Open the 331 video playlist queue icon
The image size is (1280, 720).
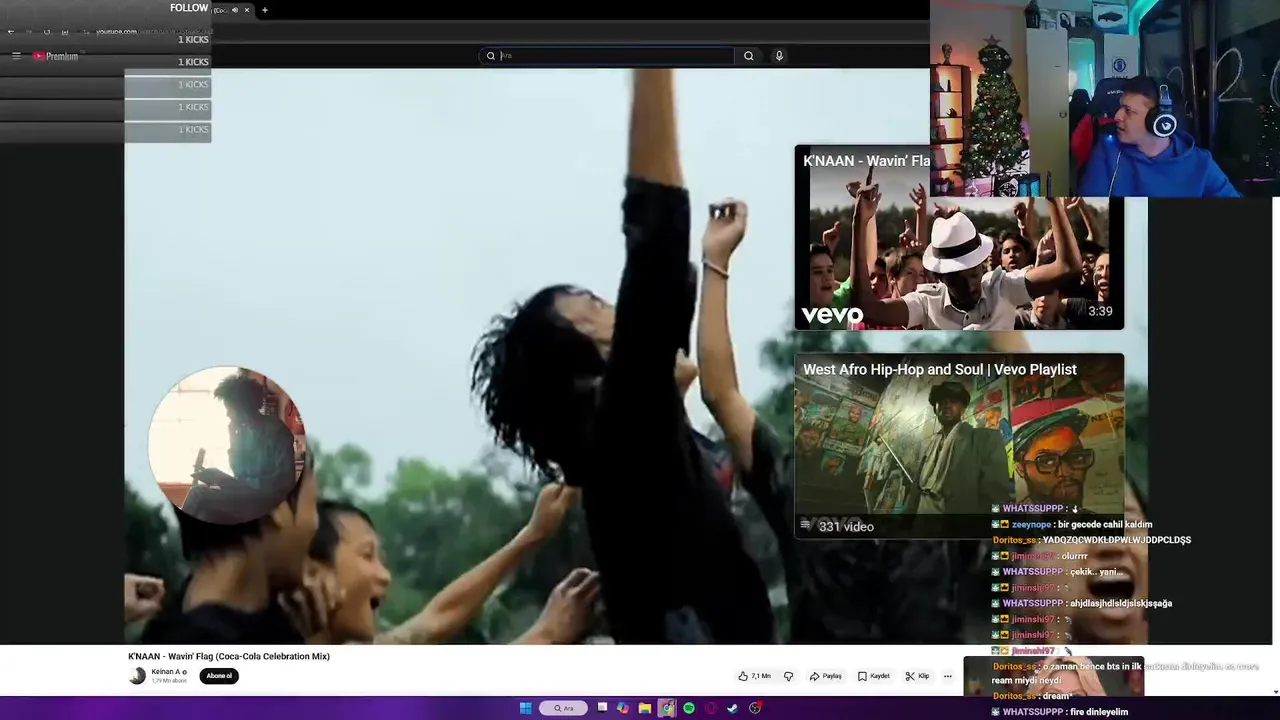click(805, 526)
